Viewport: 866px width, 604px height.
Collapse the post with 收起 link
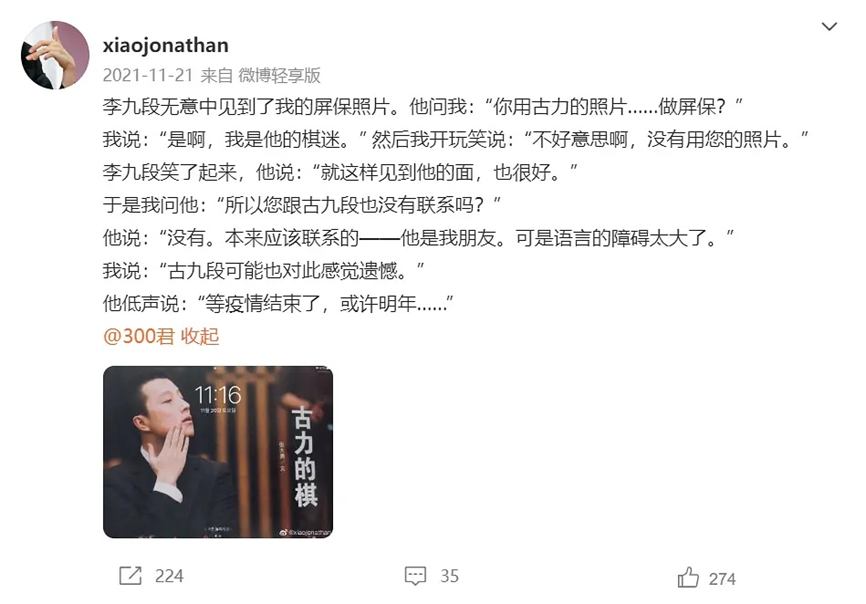click(200, 336)
